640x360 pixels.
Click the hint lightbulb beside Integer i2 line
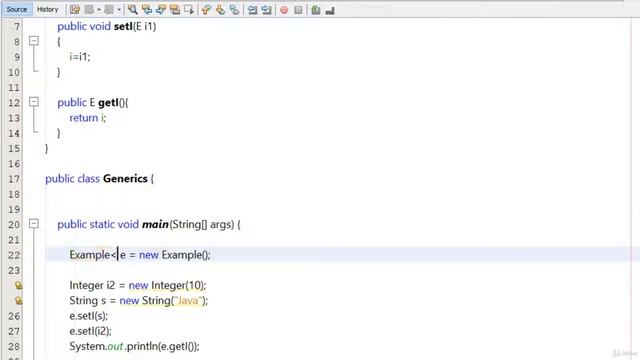click(18, 285)
